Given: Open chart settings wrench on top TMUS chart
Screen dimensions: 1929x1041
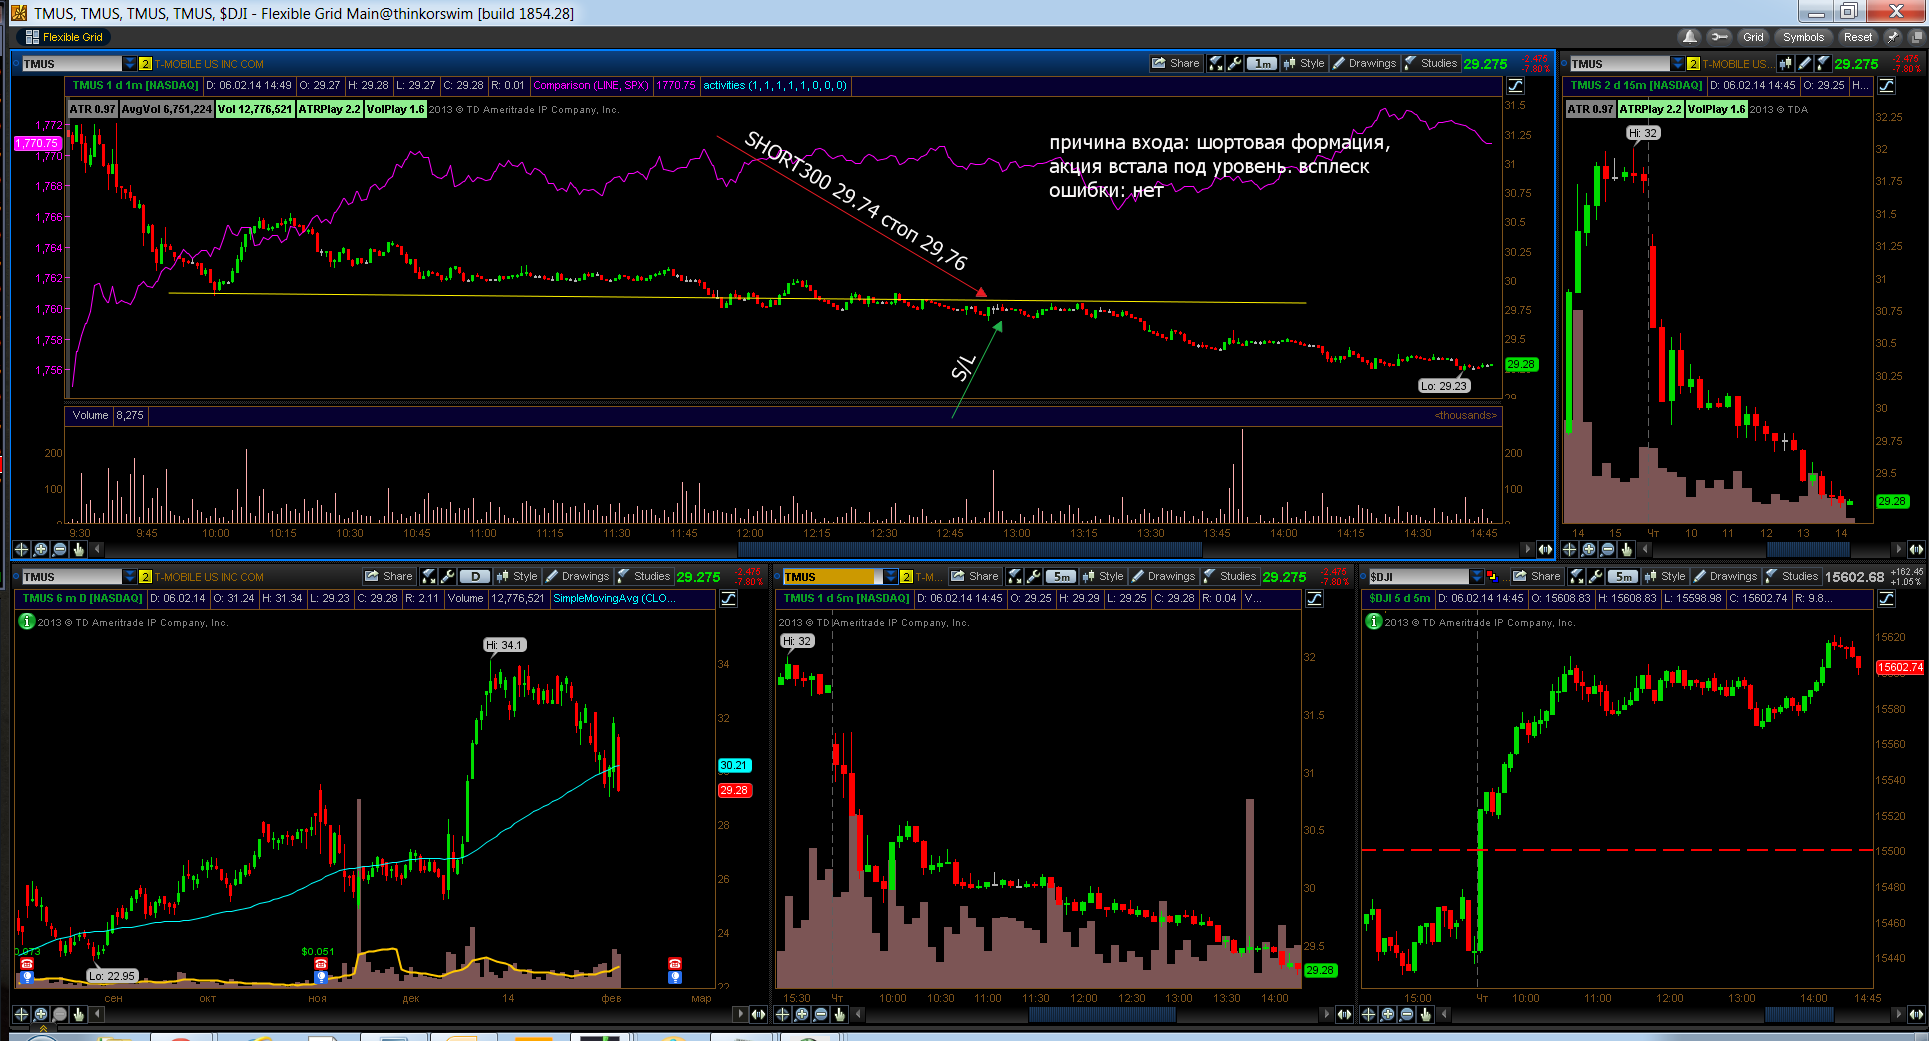Looking at the screenshot, I should click(1235, 63).
